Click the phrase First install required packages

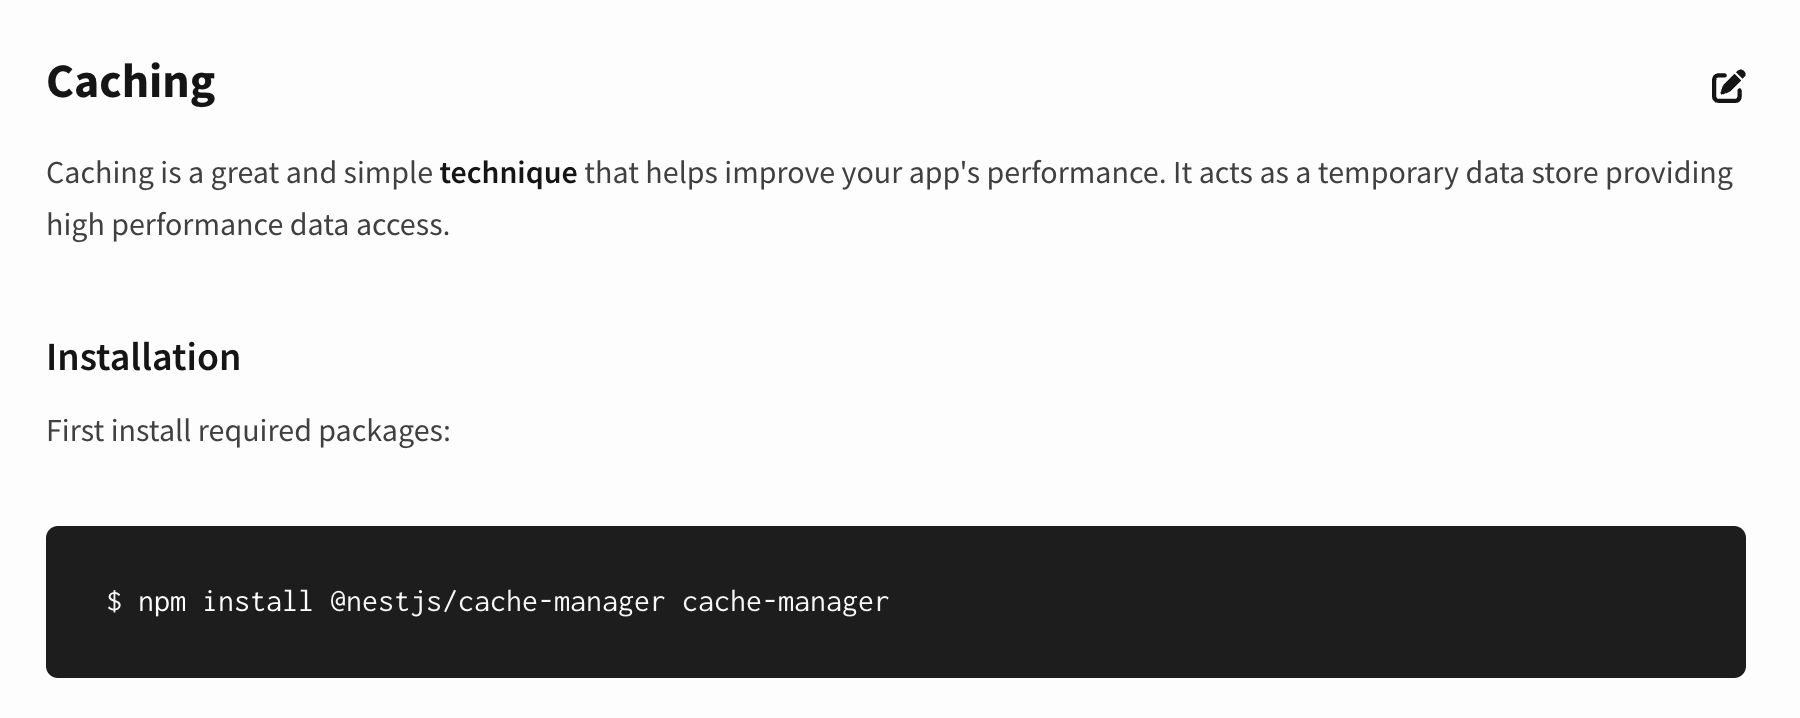(248, 430)
